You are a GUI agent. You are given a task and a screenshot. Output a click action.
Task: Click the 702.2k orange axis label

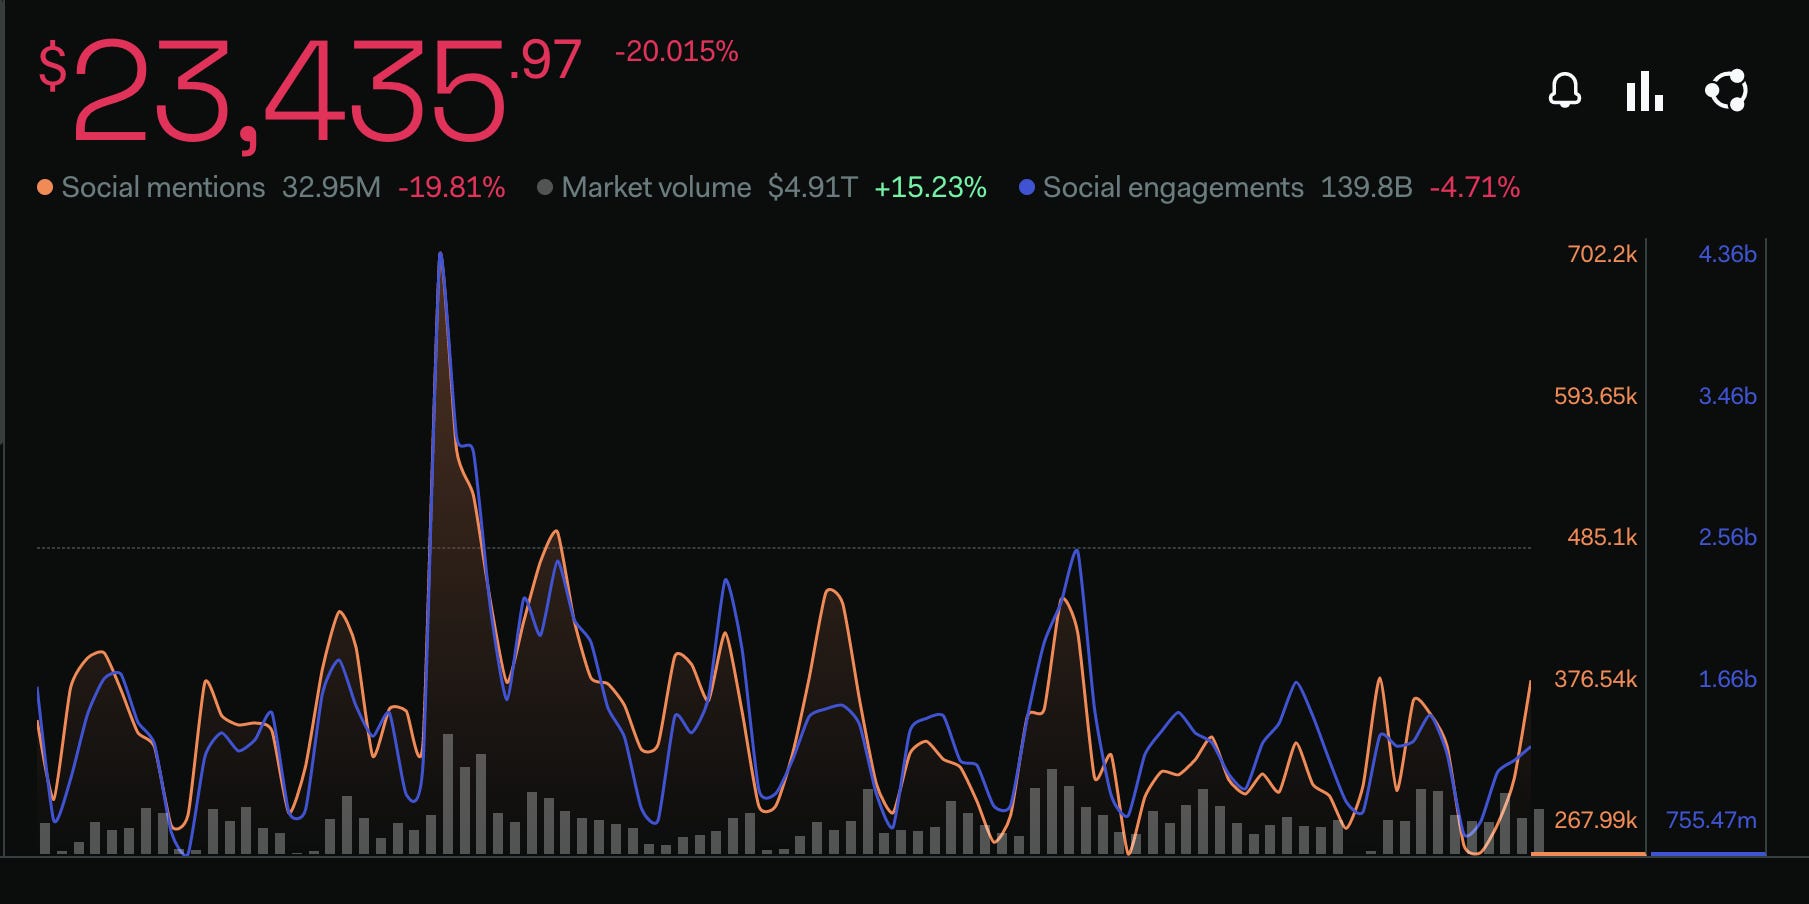tap(1601, 254)
